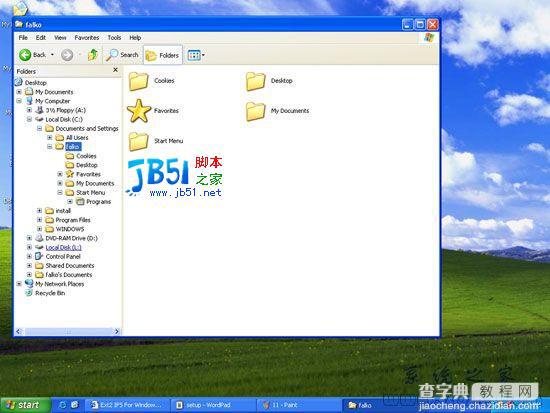Open the View menu
The width and height of the screenshot is (550, 413).
point(60,38)
